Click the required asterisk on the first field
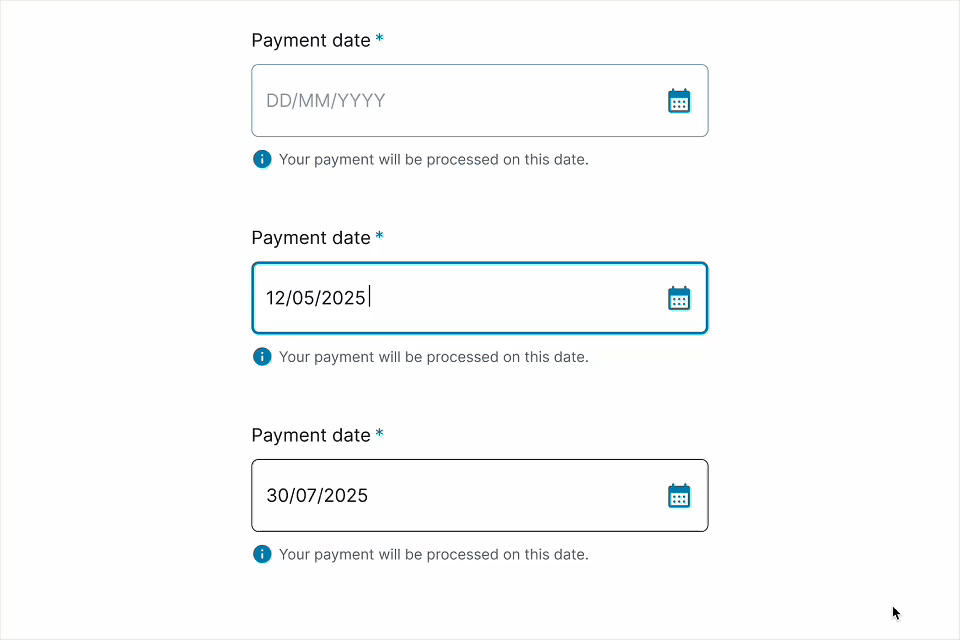The height and width of the screenshot is (640, 960). (x=379, y=38)
